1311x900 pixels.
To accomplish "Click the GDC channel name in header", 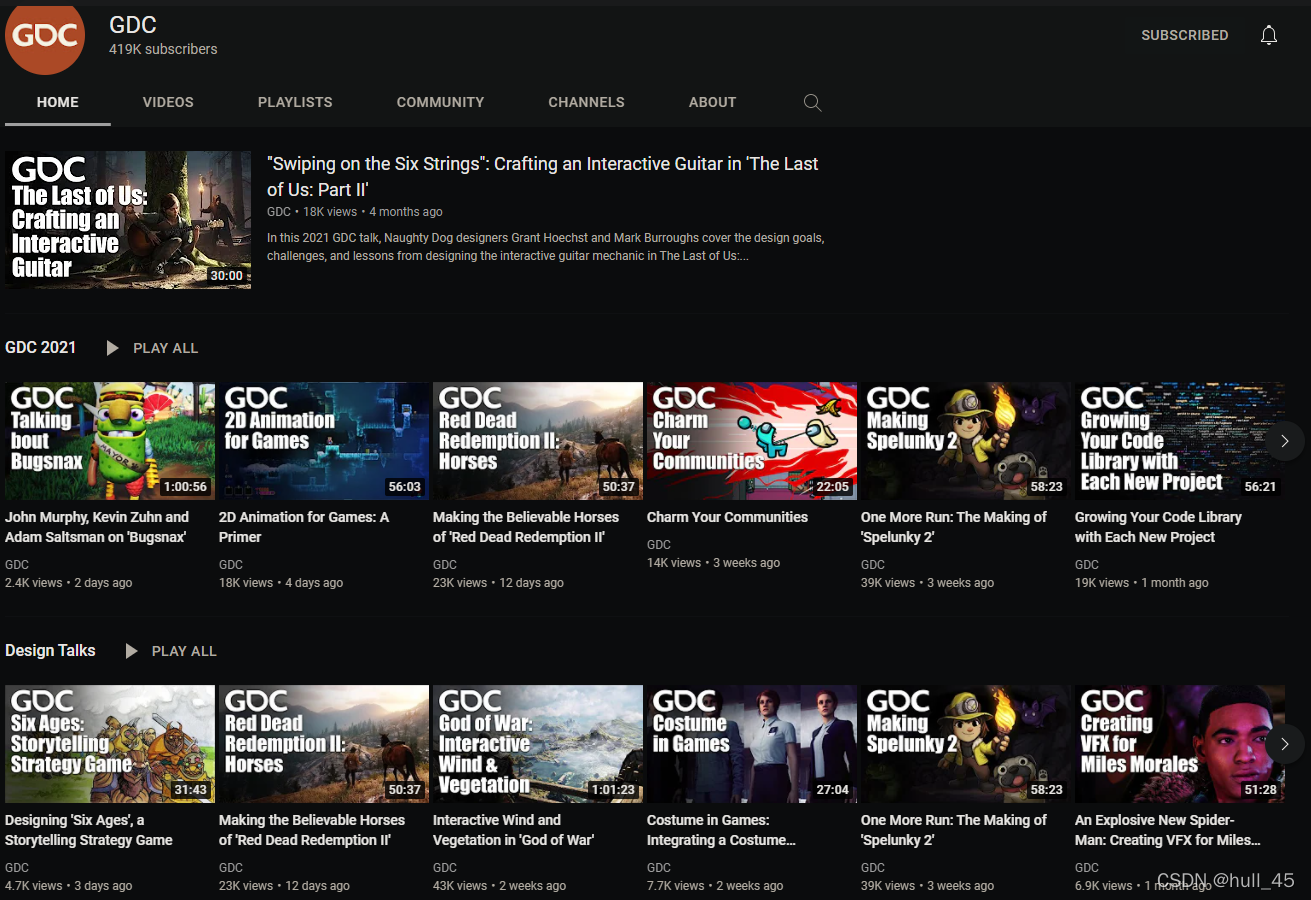I will click(133, 25).
